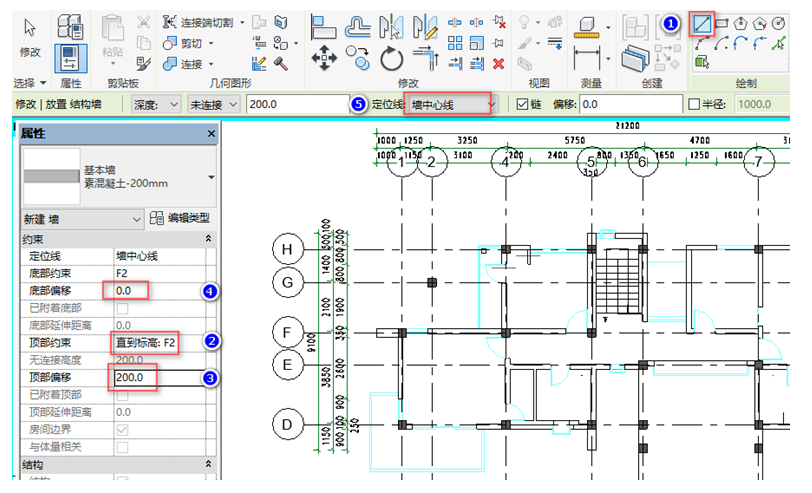Click the 编辑类型 button
This screenshot has width=812, height=493.
180,219
